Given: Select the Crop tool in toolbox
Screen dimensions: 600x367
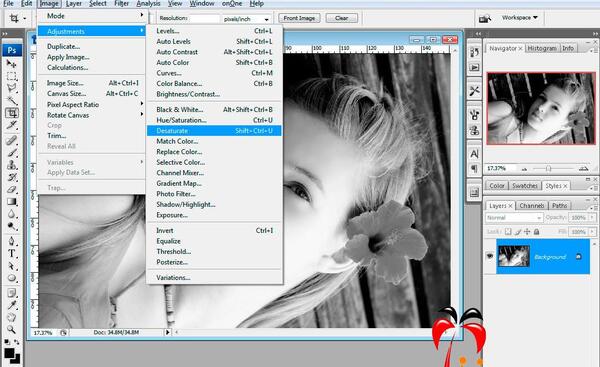Looking at the screenshot, I should coord(11,113).
